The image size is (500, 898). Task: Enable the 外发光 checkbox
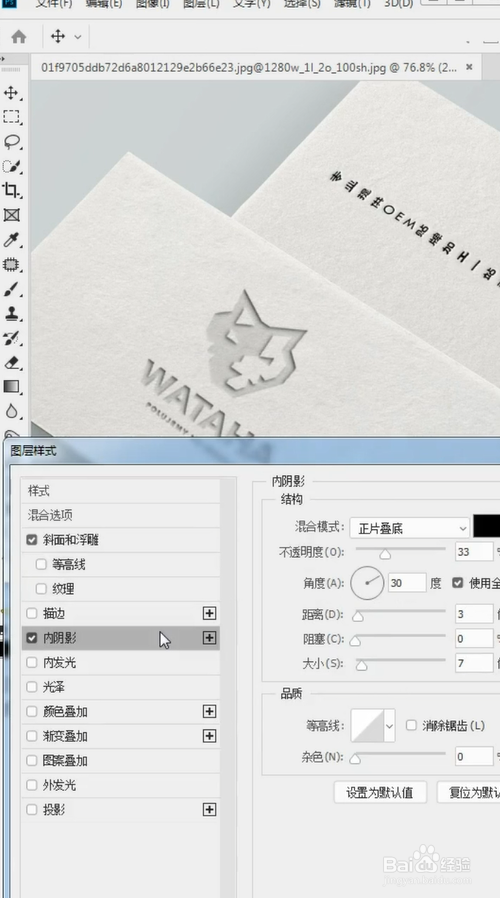[32, 785]
